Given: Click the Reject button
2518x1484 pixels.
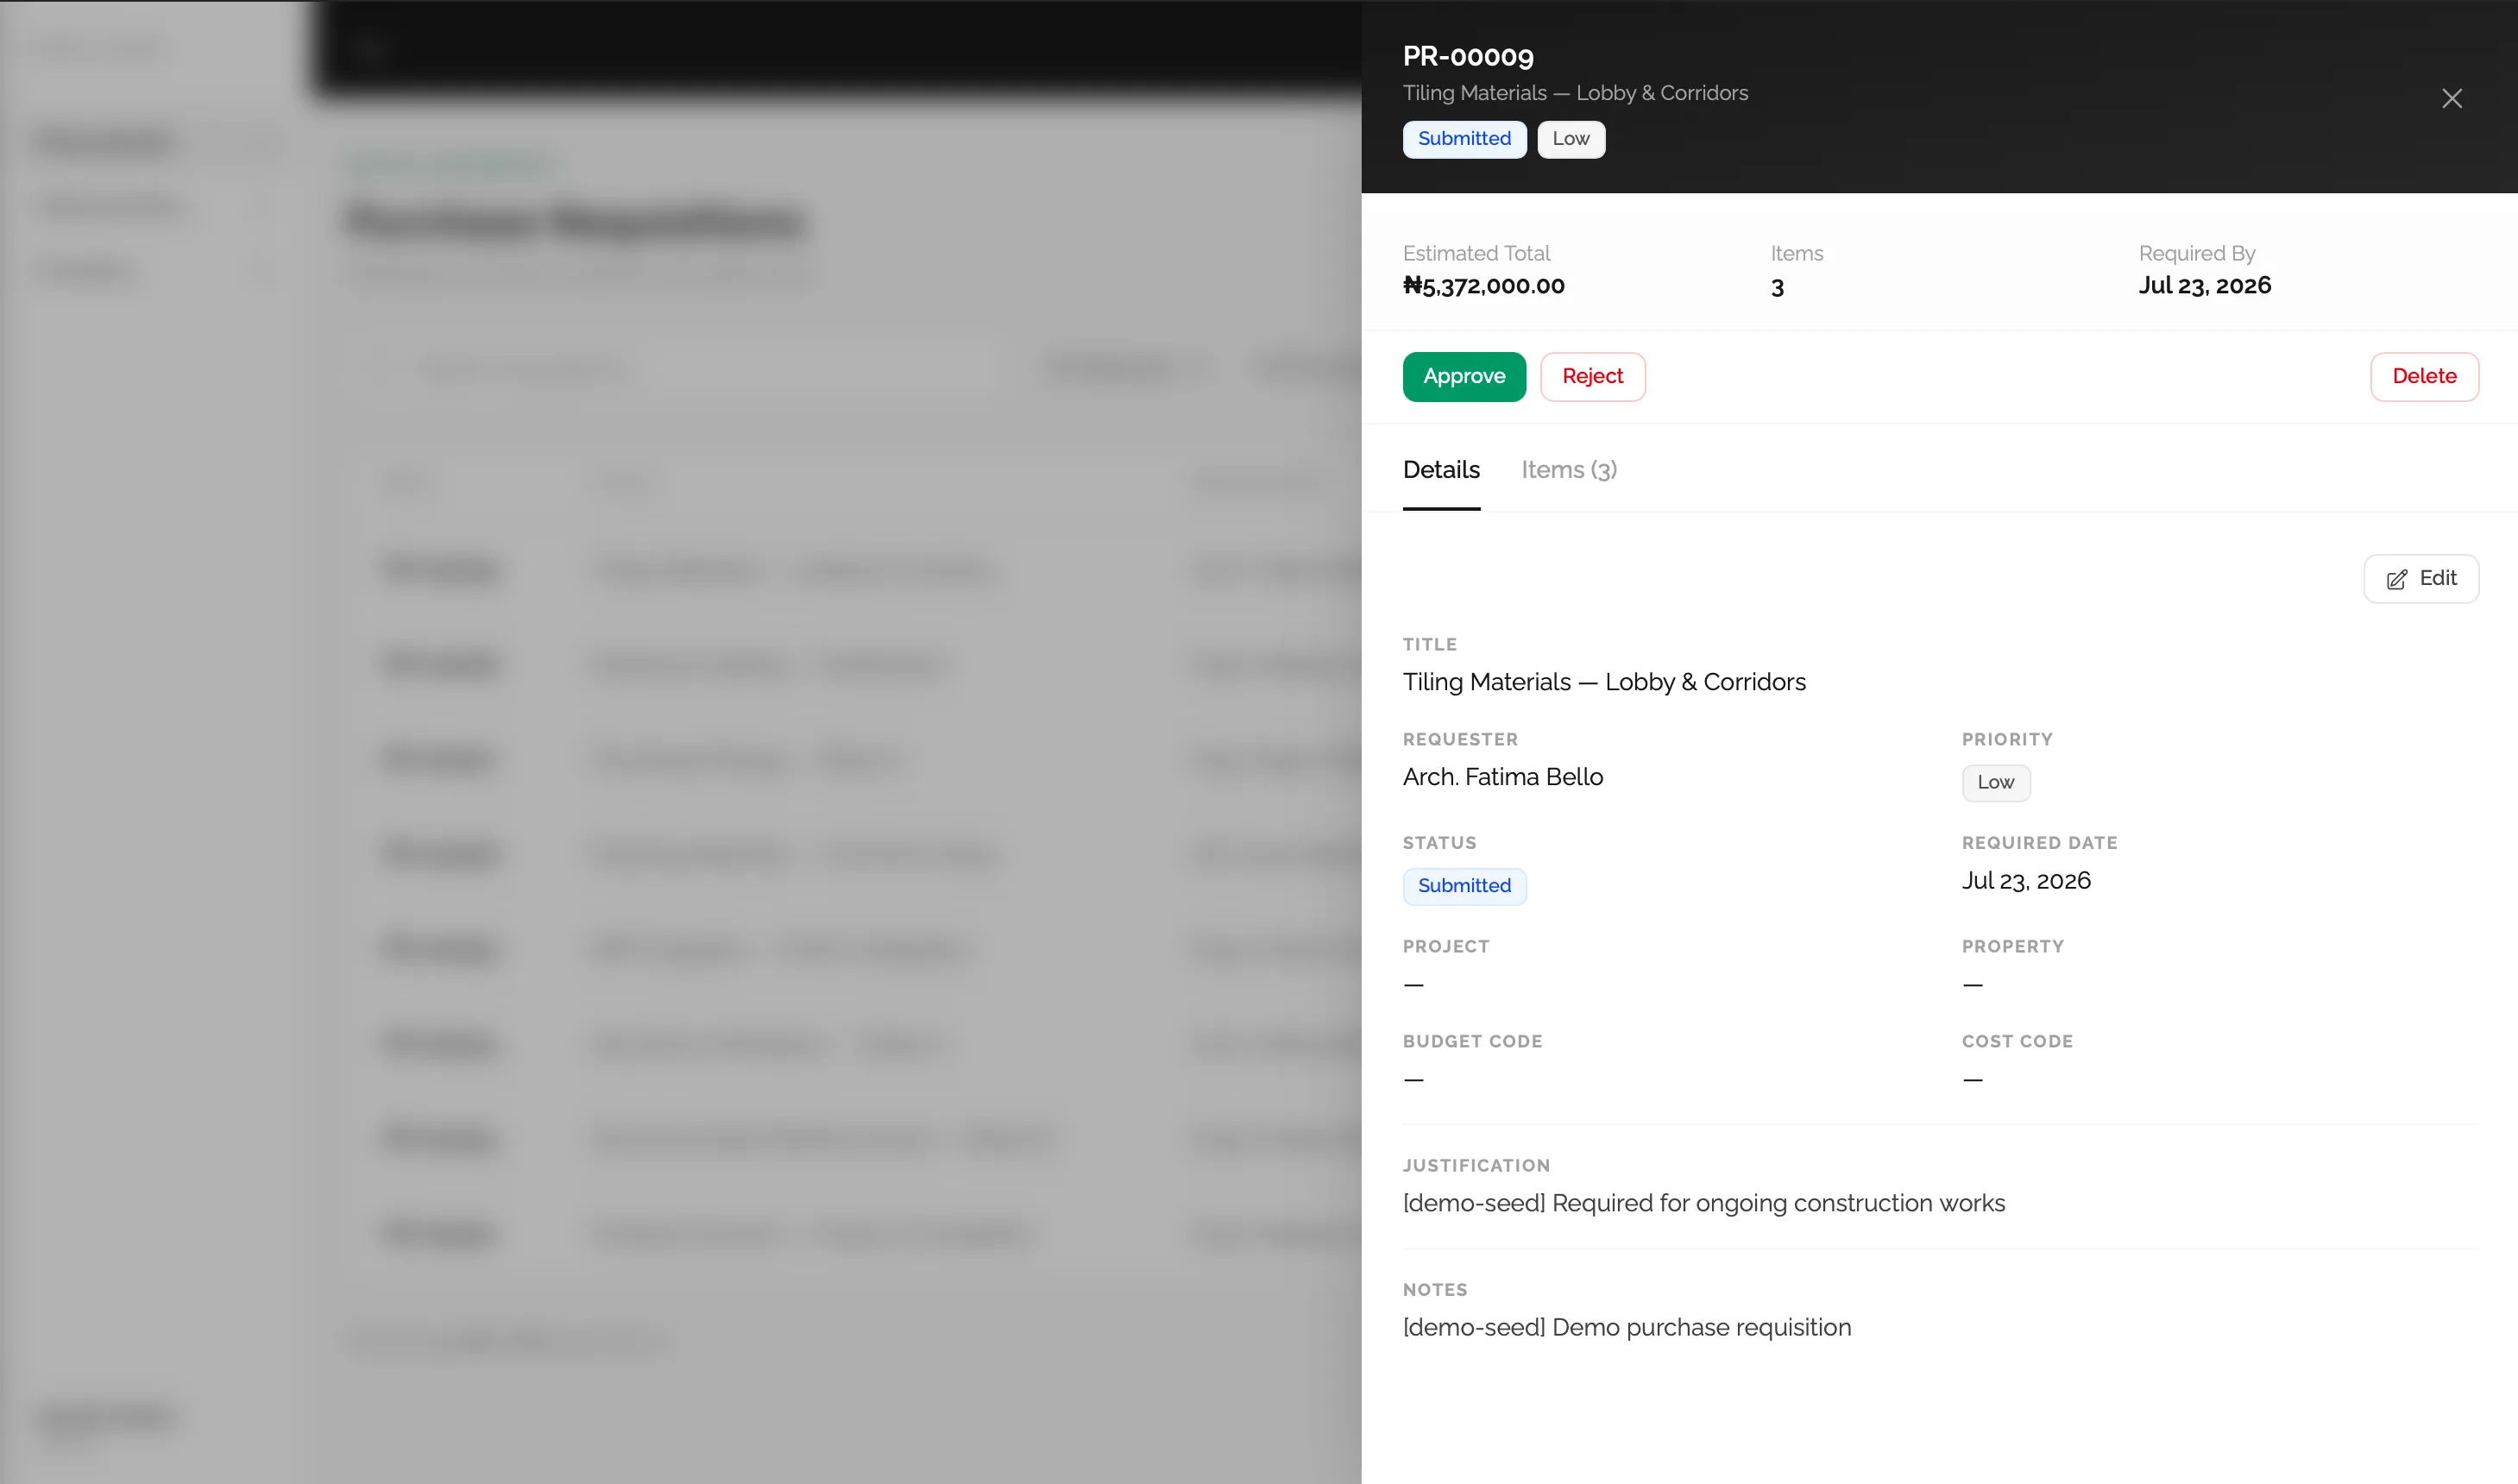Looking at the screenshot, I should [1592, 376].
